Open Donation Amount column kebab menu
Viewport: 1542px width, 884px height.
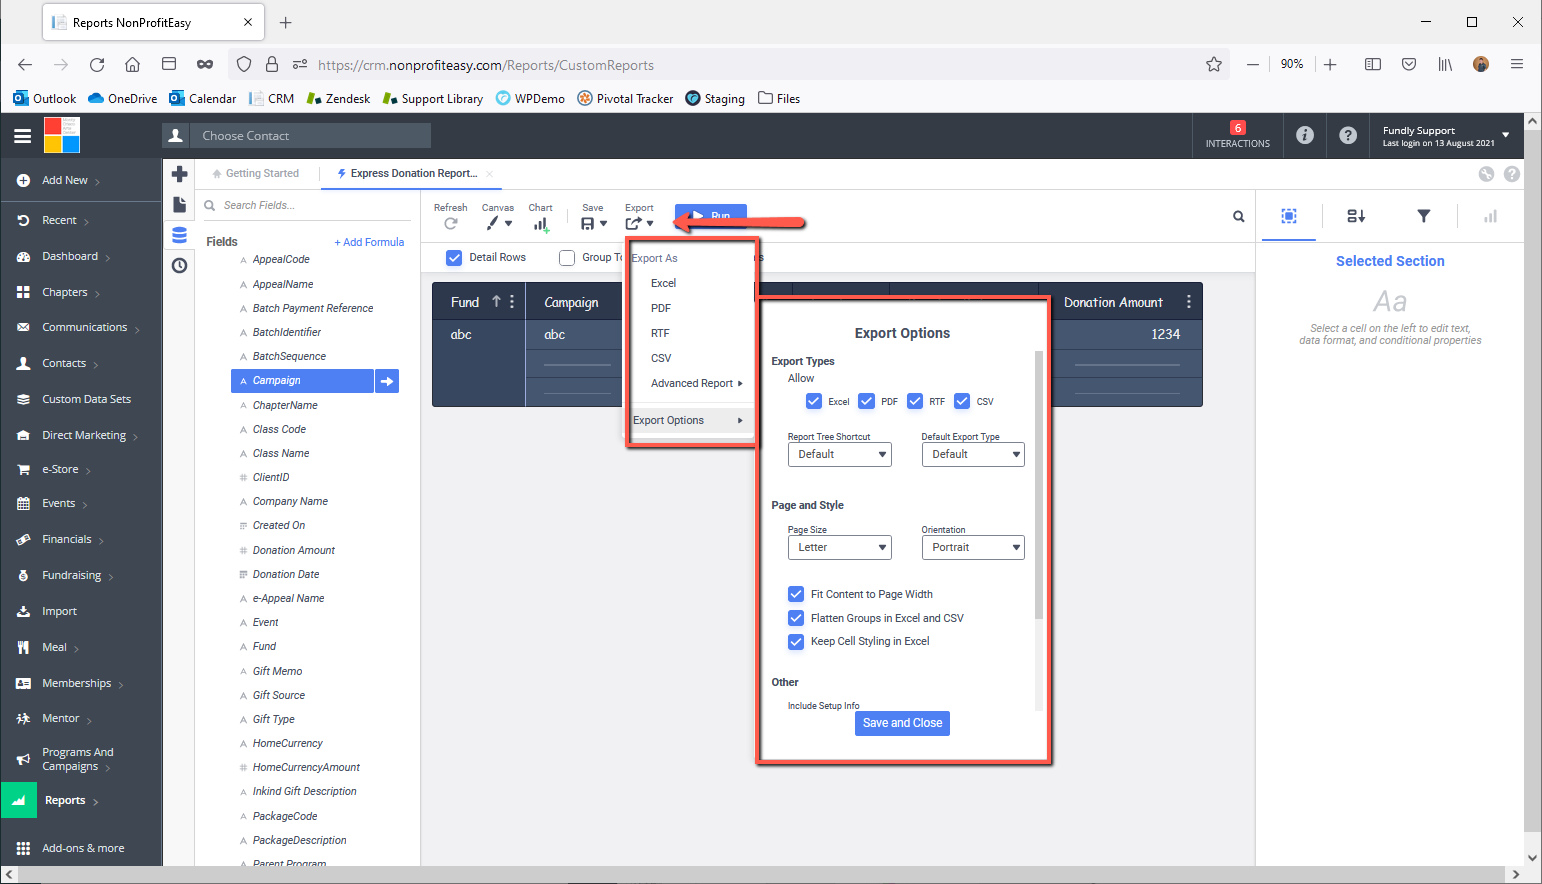pyautogui.click(x=1189, y=302)
